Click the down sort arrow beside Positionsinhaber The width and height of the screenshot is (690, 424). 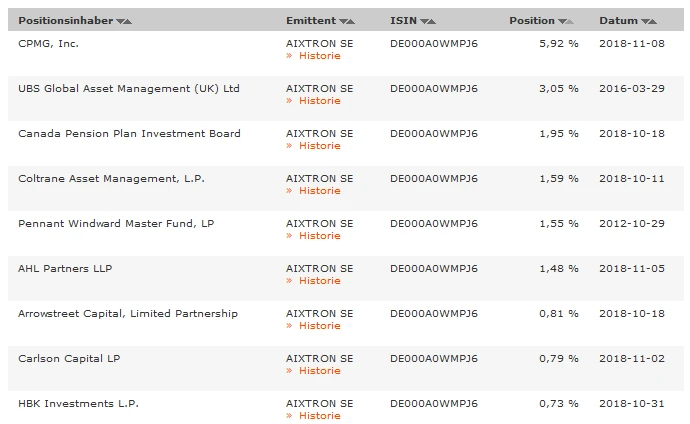point(120,21)
